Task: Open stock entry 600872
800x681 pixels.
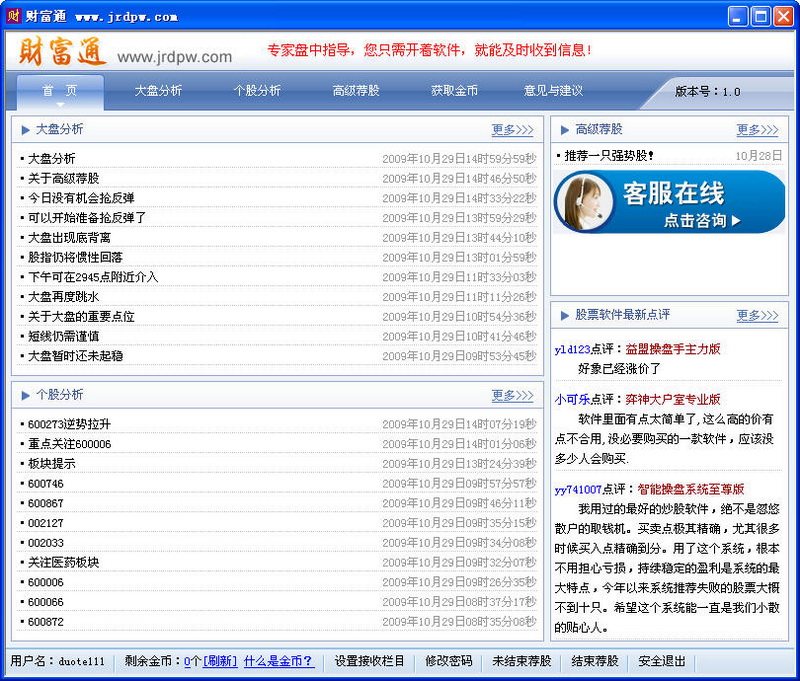Action: click(x=46, y=622)
